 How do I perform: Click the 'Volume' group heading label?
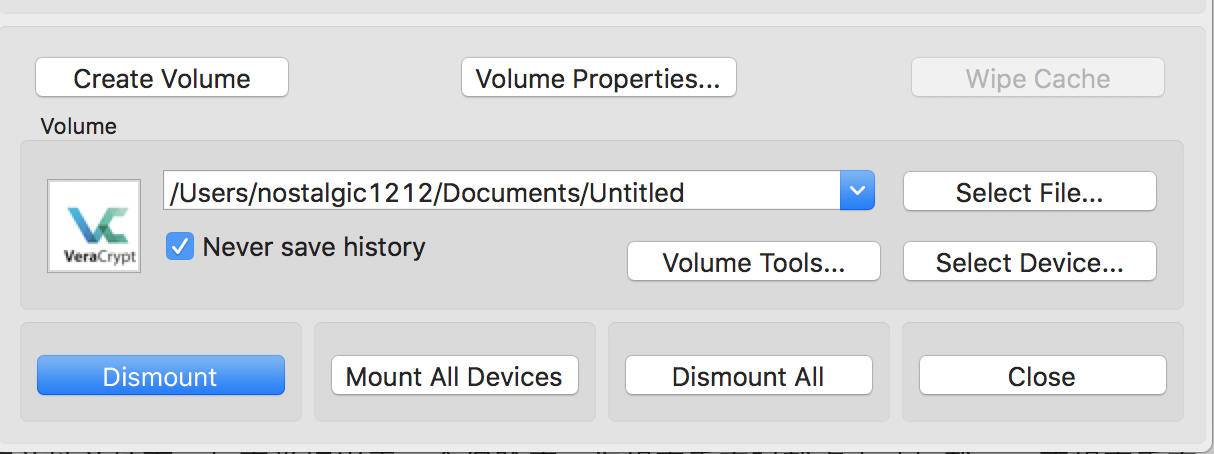coord(78,127)
